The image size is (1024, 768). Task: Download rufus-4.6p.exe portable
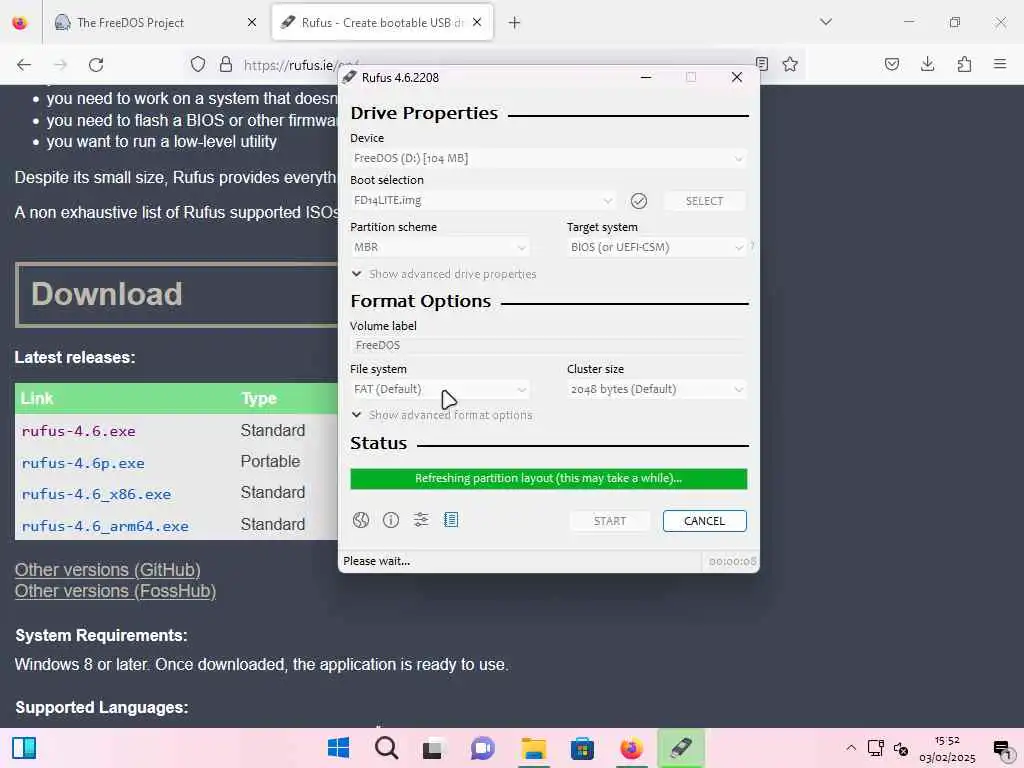click(83, 463)
